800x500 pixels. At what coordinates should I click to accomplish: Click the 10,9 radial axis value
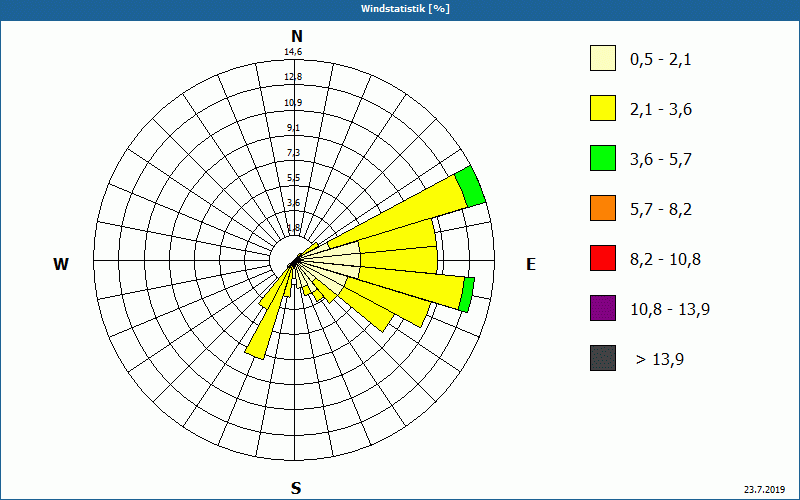pos(293,103)
